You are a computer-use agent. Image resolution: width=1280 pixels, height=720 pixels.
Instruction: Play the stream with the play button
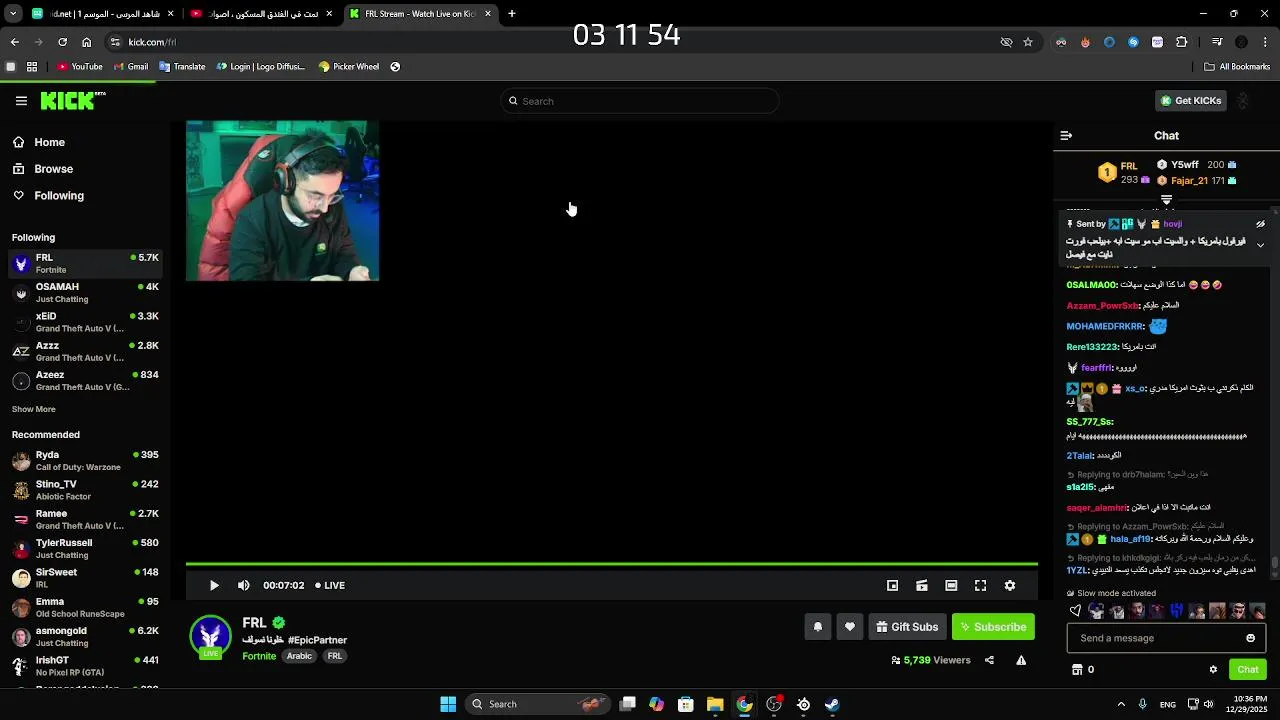214,586
